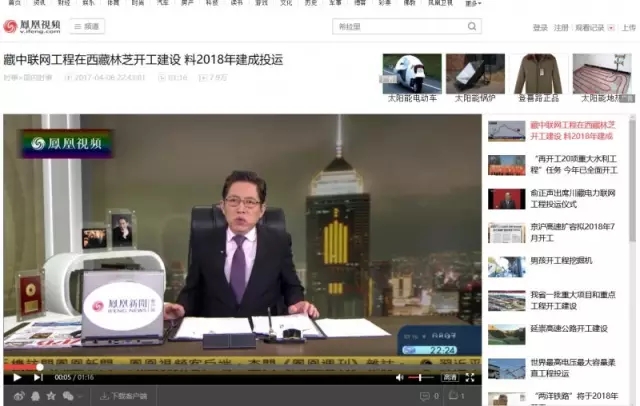Play the video with the play button
640x406 pixels.
pyautogui.click(x=17, y=377)
